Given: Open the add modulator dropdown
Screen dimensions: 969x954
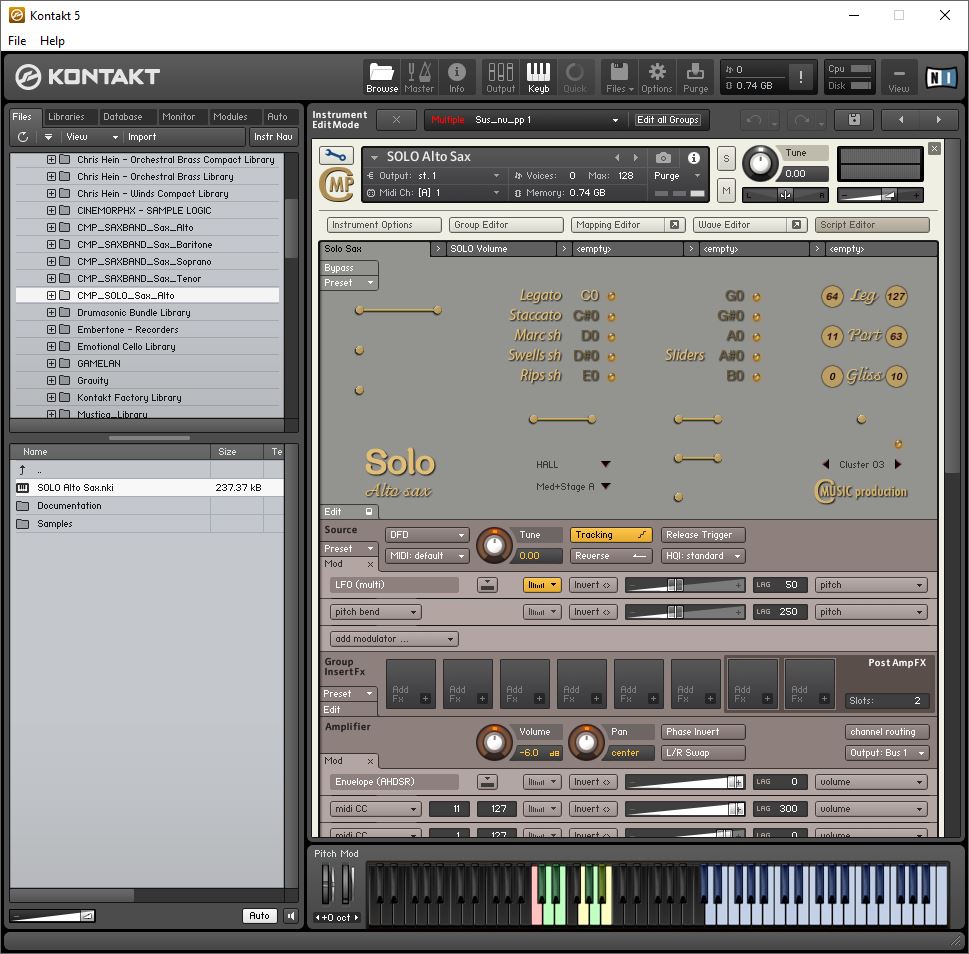Looking at the screenshot, I should (394, 638).
